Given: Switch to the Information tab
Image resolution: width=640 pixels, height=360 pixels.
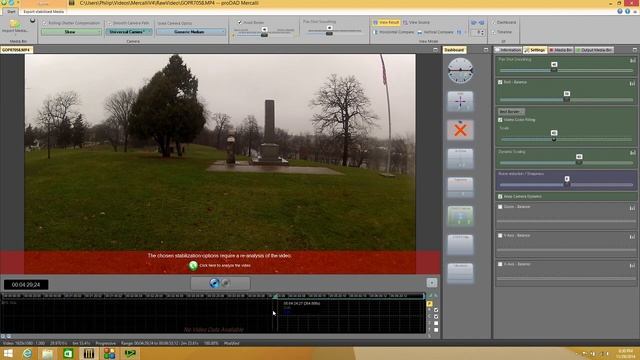Looking at the screenshot, I should 508,50.
